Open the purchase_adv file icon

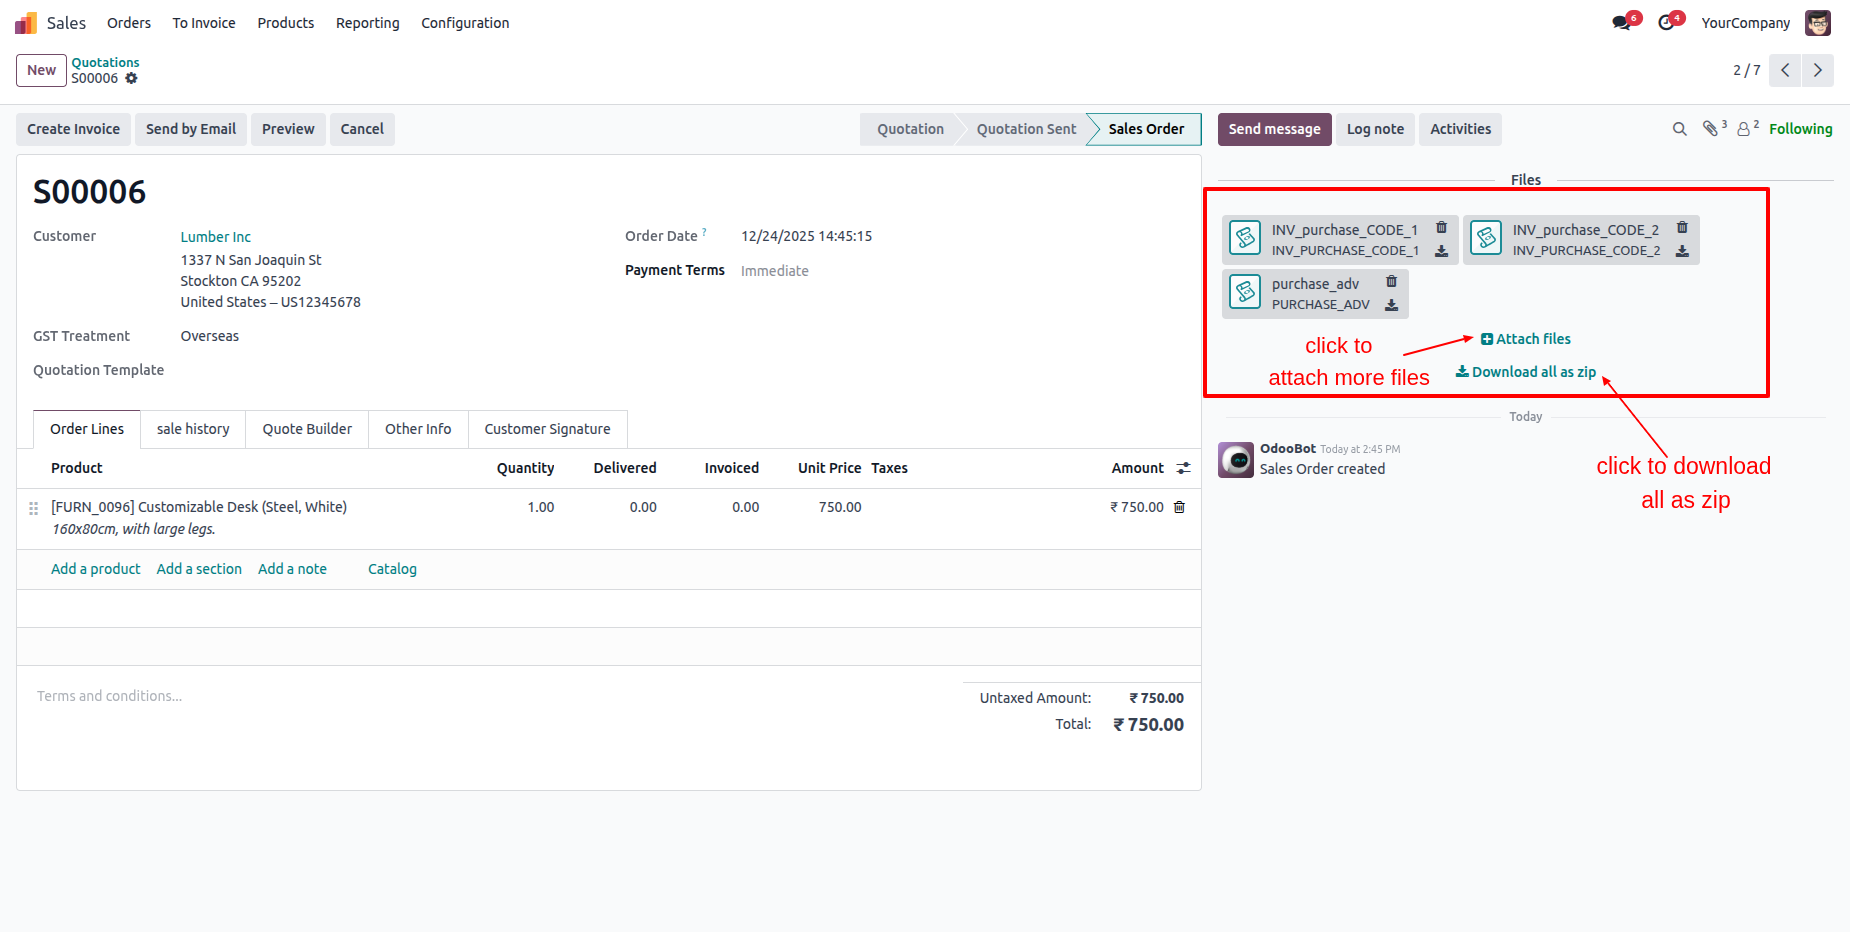(1245, 292)
